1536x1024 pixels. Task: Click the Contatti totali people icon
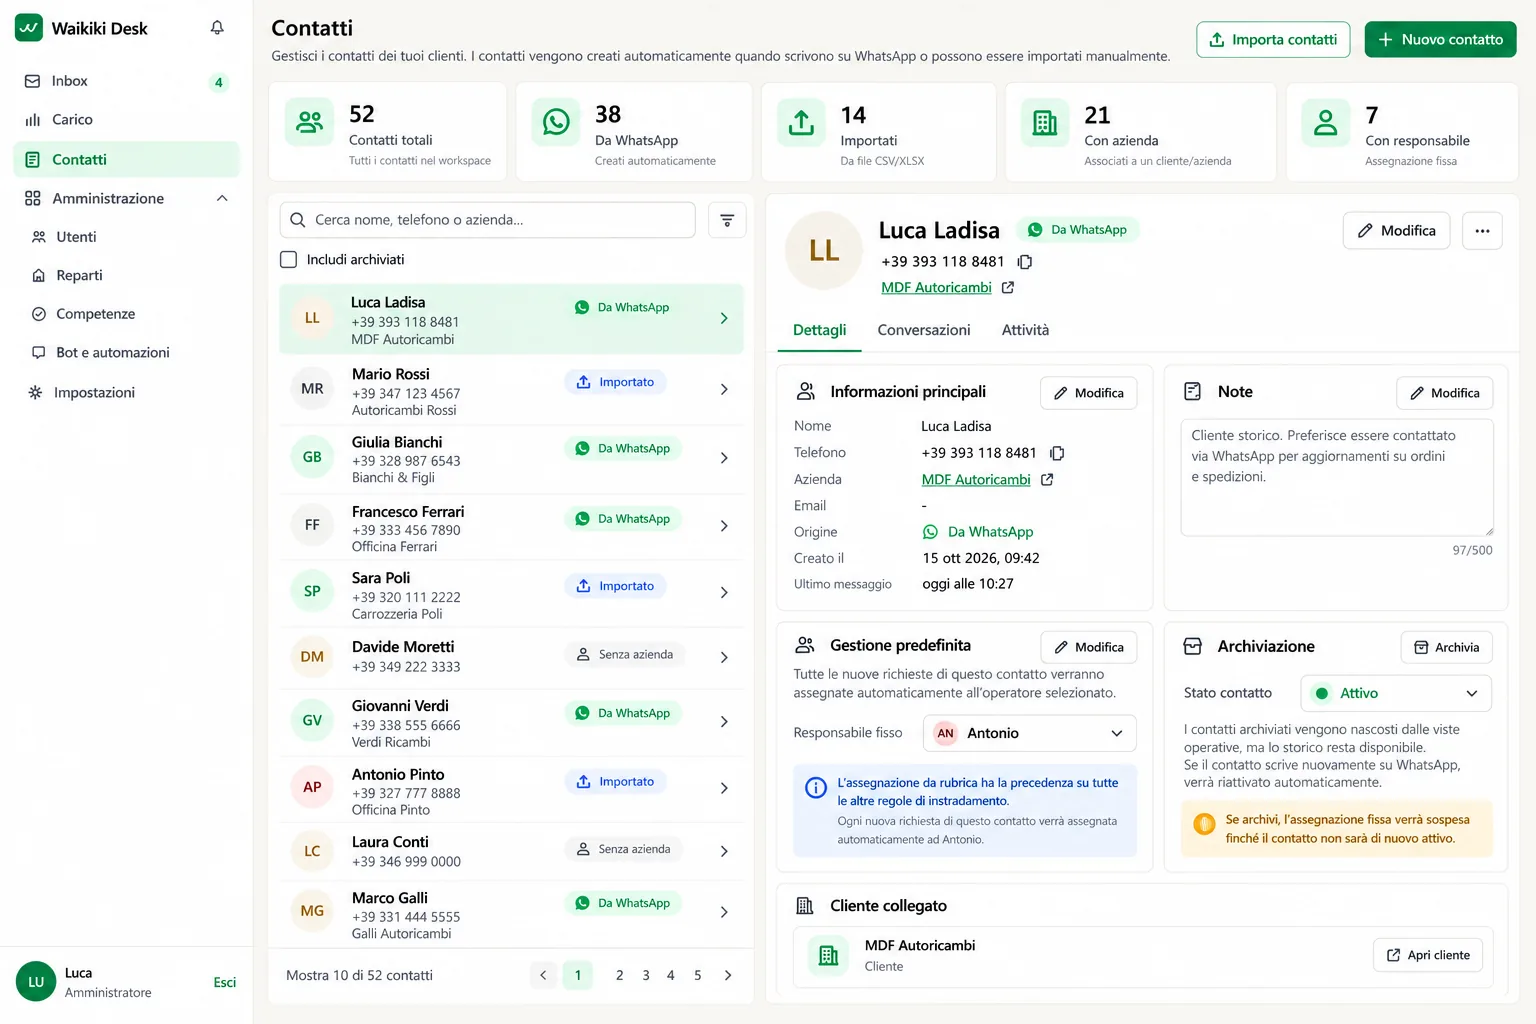310,122
